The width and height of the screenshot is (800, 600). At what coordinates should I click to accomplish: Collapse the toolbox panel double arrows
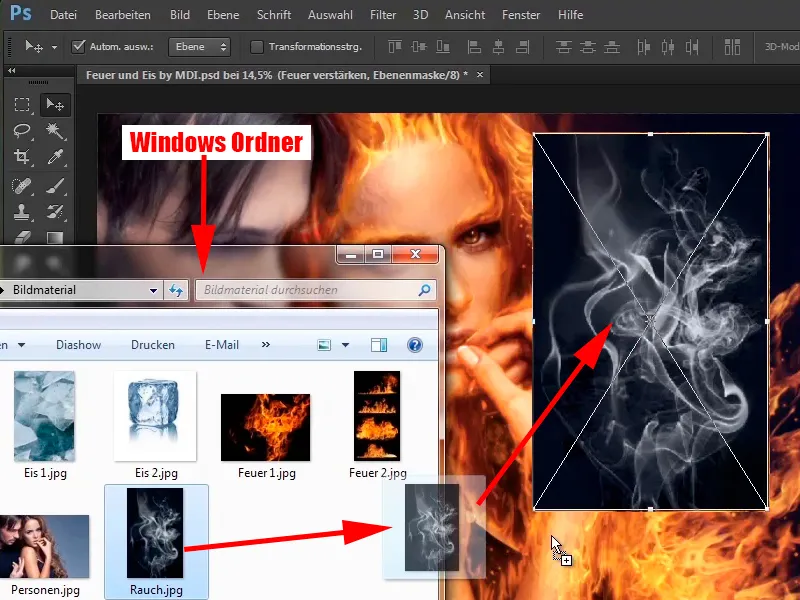click(x=12, y=70)
